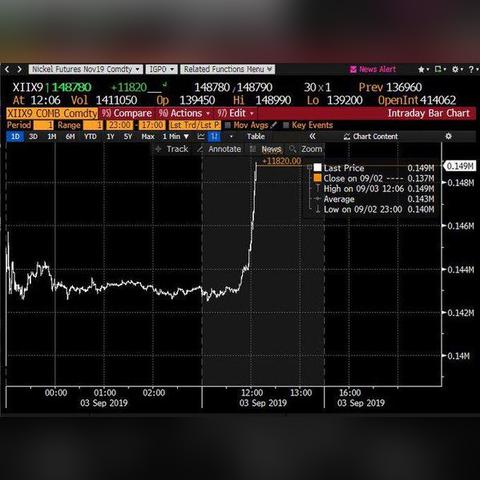
Task: Click the favorites star icon
Action: click(421, 69)
